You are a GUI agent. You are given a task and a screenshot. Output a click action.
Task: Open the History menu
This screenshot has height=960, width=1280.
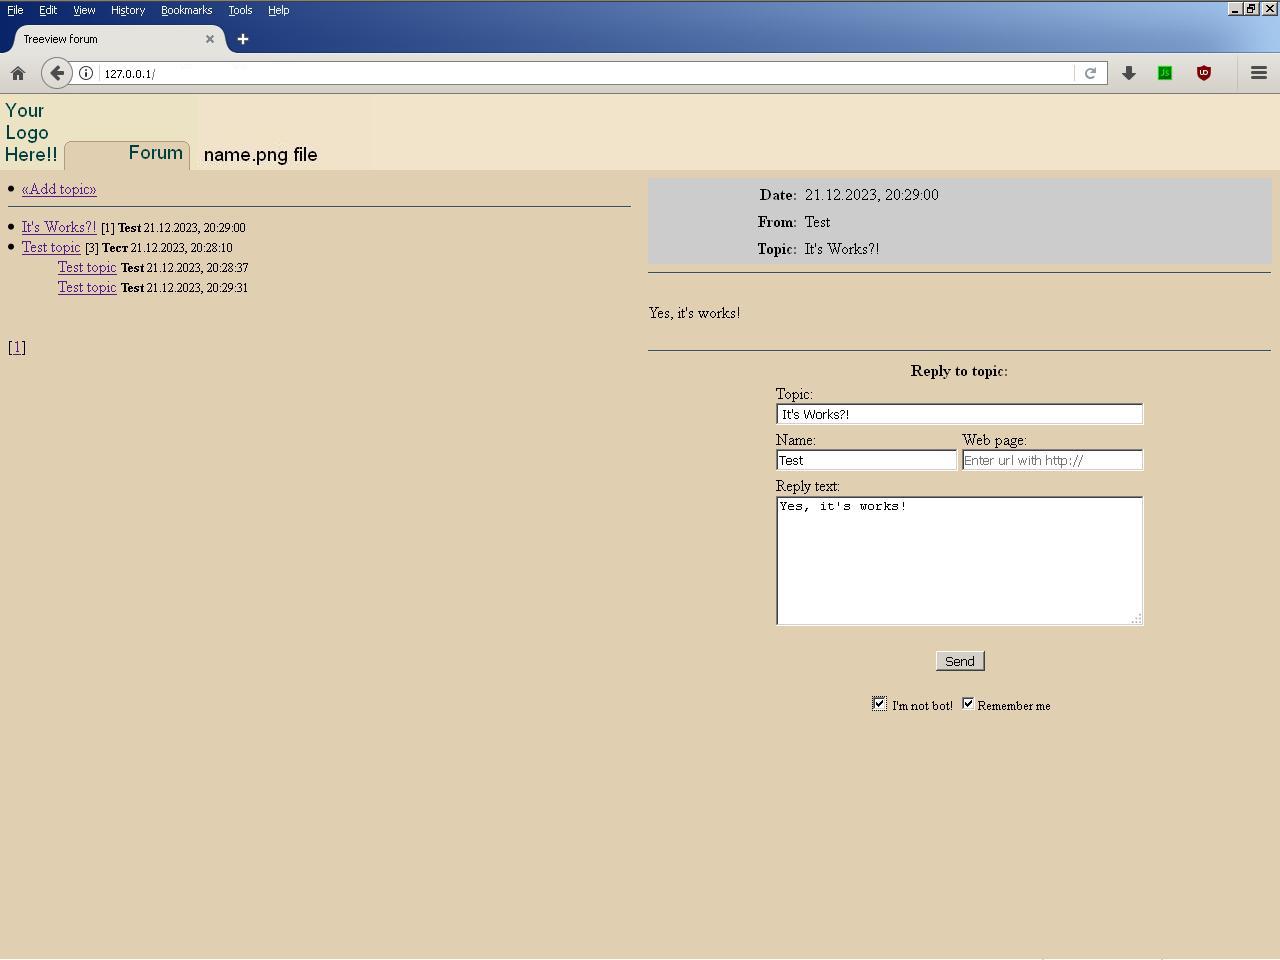[128, 10]
